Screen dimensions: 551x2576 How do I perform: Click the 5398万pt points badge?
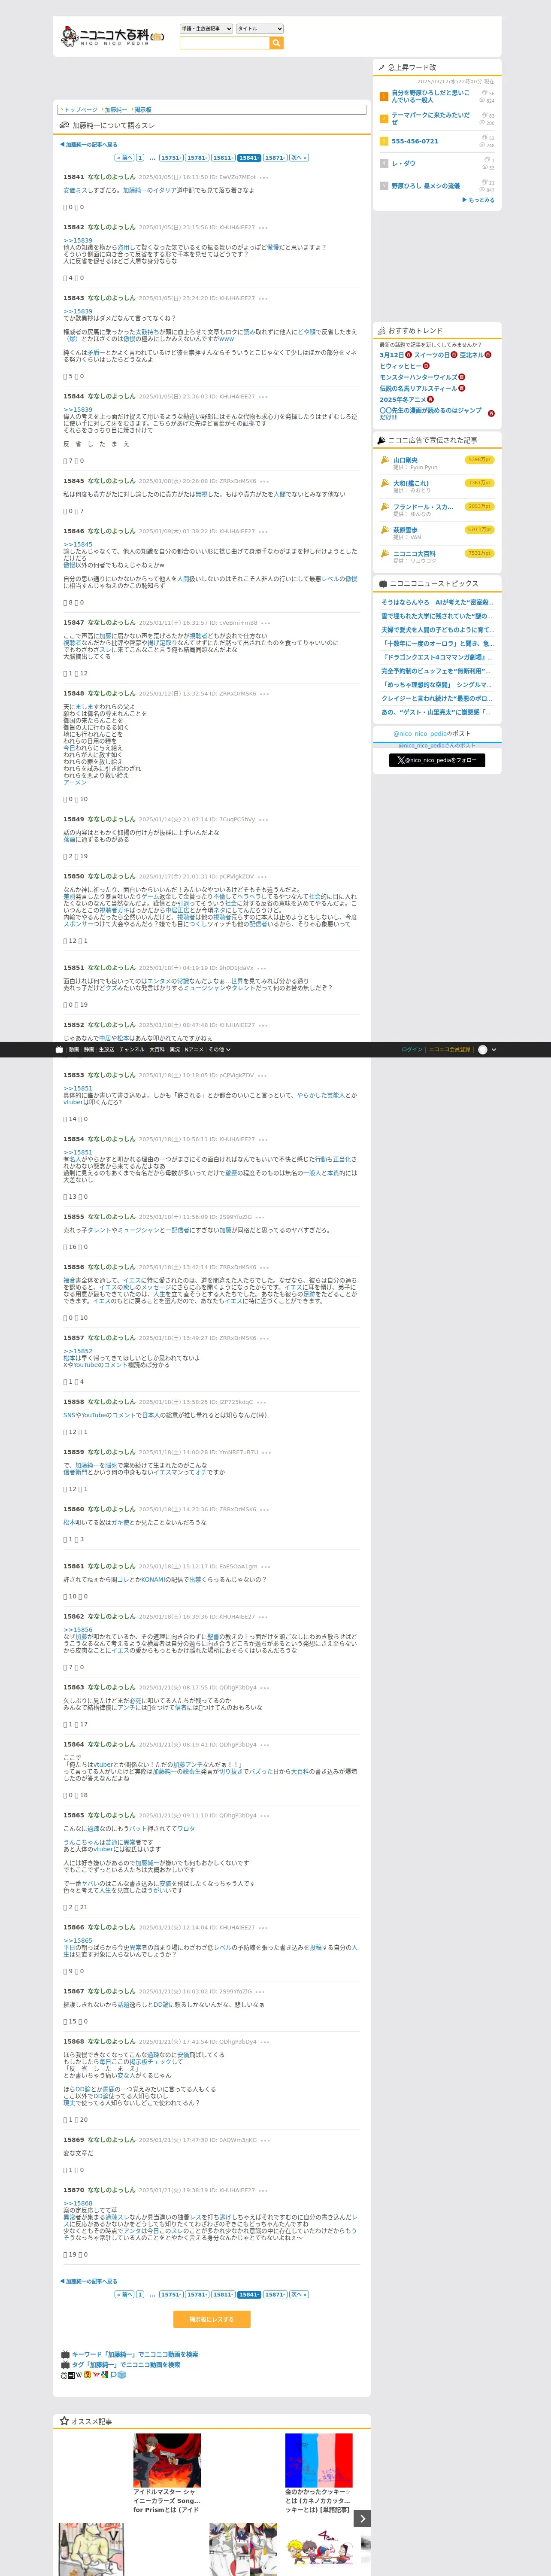click(480, 460)
